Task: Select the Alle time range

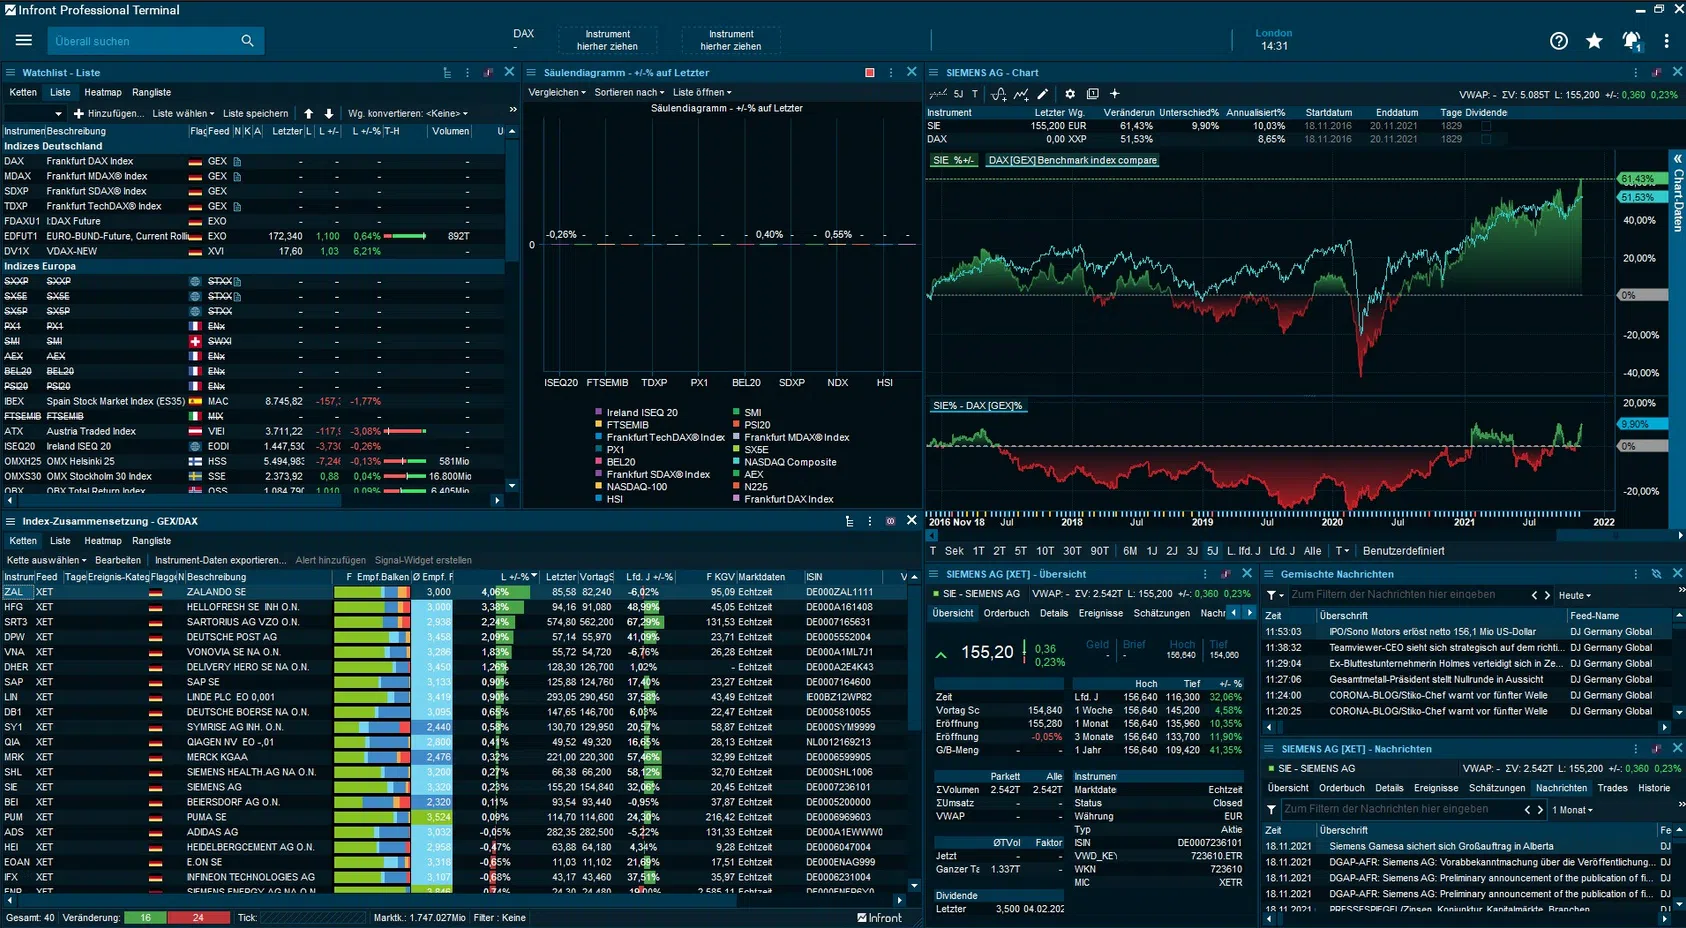Action: click(1312, 551)
